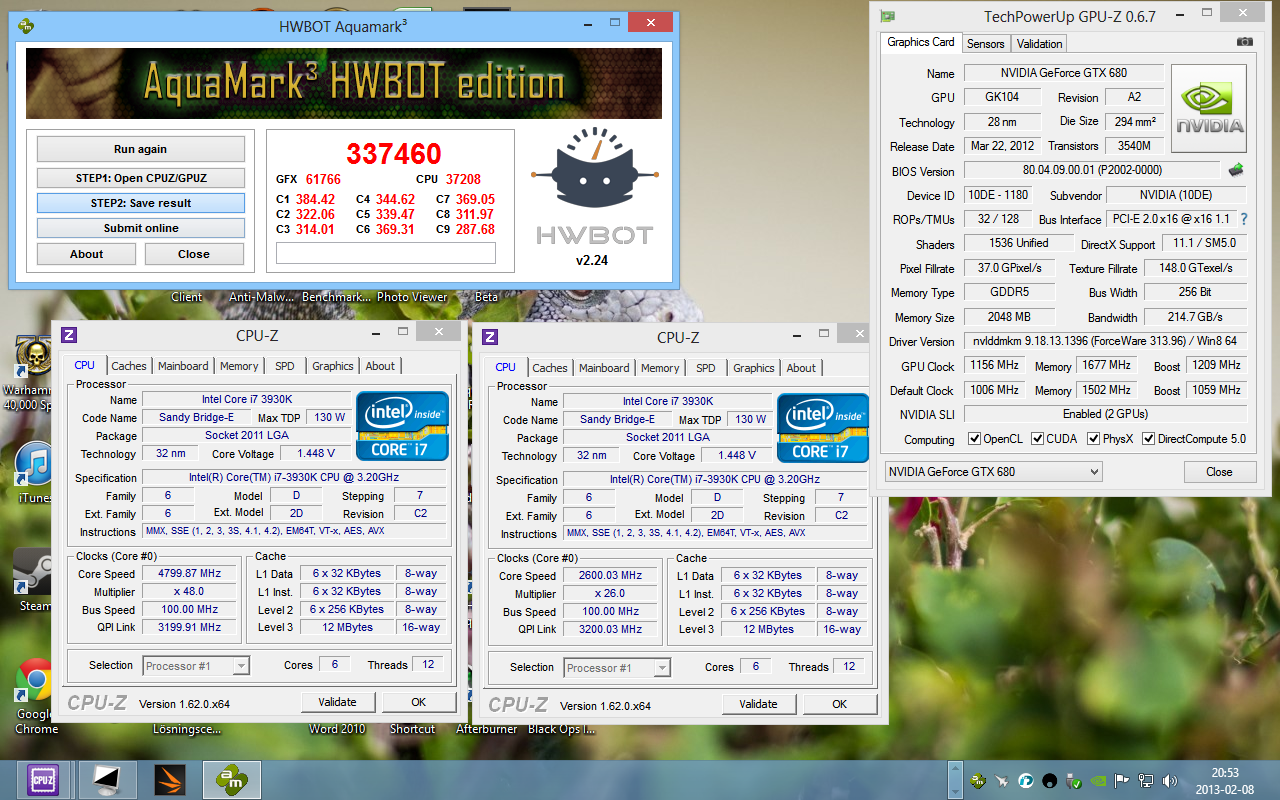Click the NVIDIA logo in GPU-Z
This screenshot has height=800, width=1280.
pyautogui.click(x=1209, y=109)
